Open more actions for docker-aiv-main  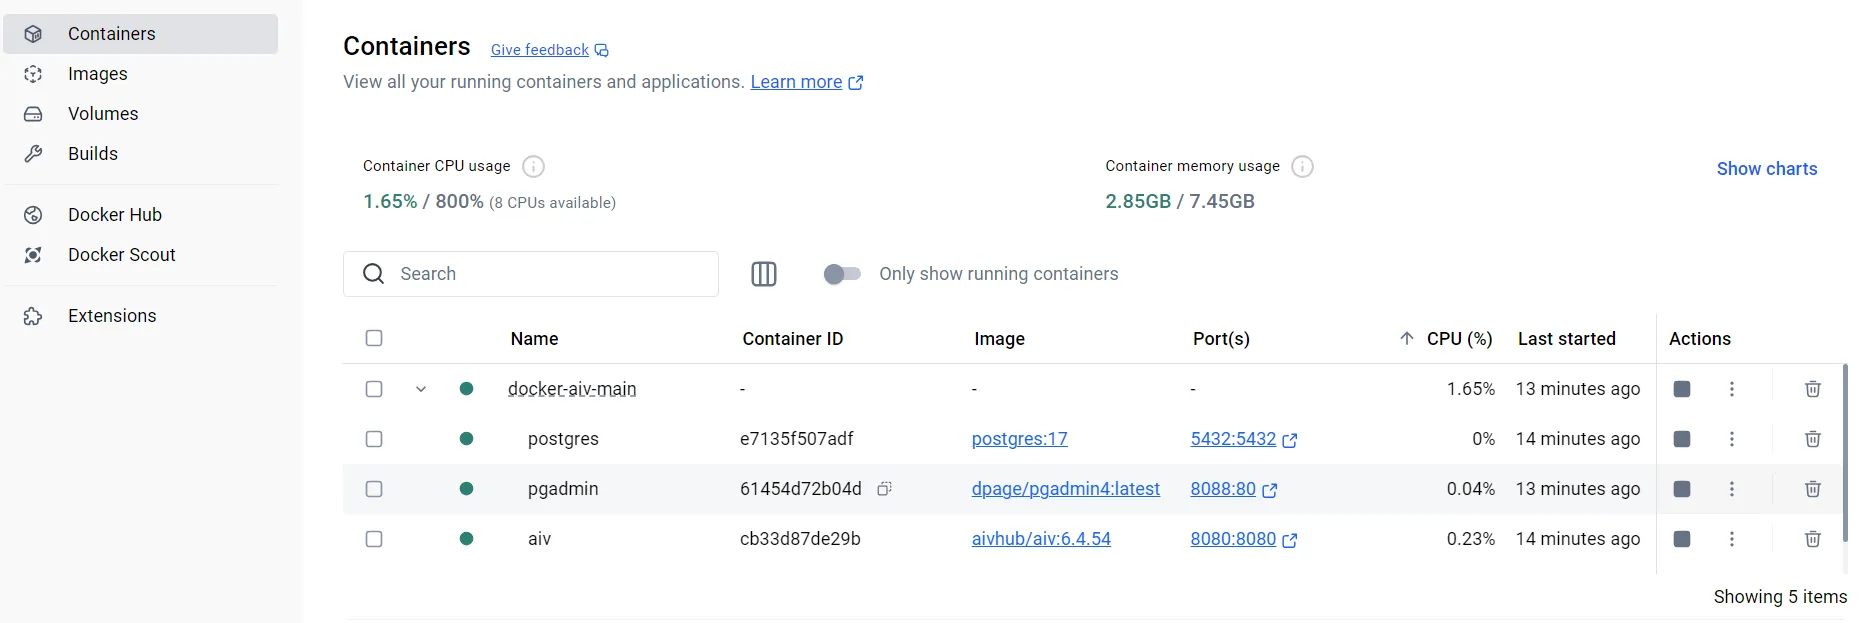pyautogui.click(x=1732, y=389)
